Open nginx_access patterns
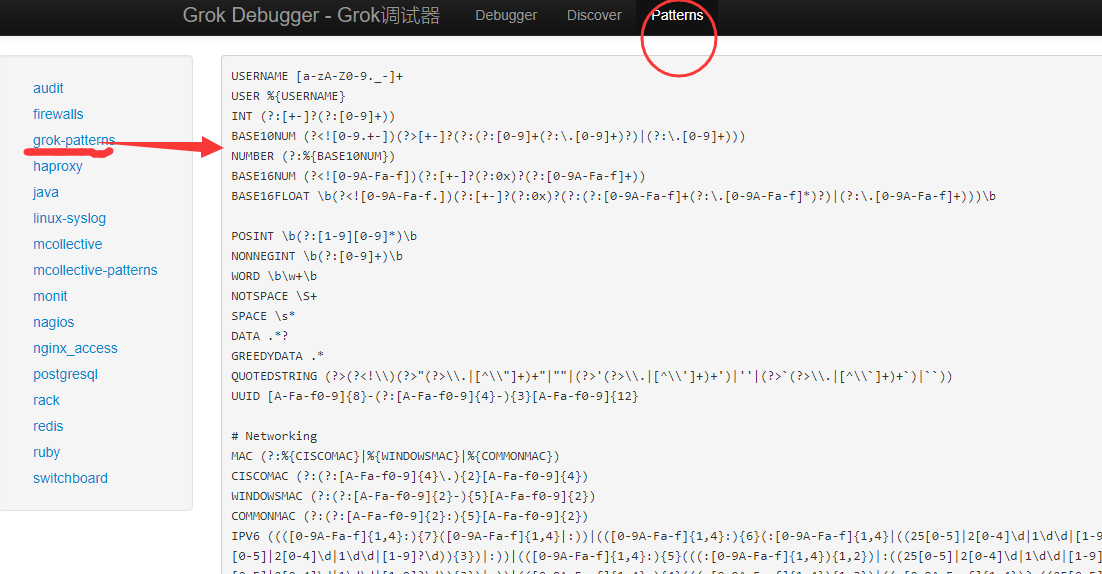1102x574 pixels. click(x=75, y=348)
